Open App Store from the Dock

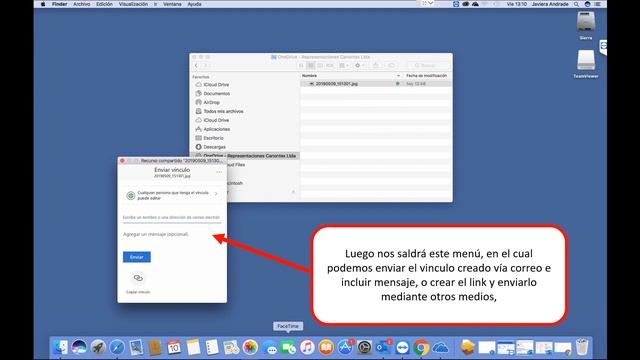pos(345,347)
